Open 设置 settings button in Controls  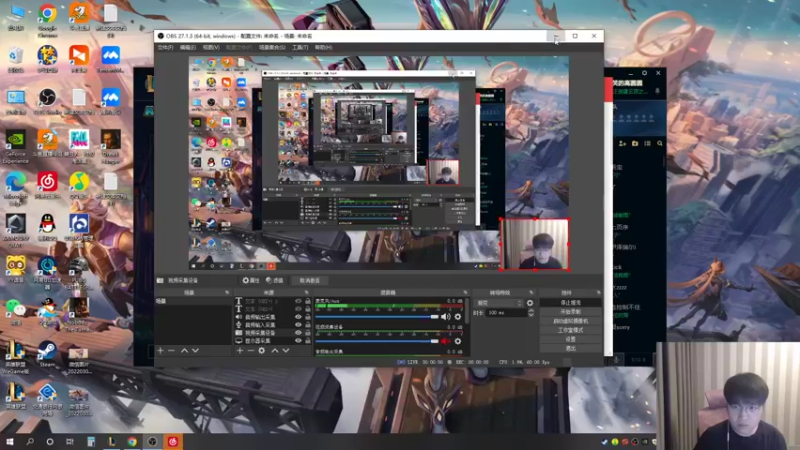click(x=570, y=339)
